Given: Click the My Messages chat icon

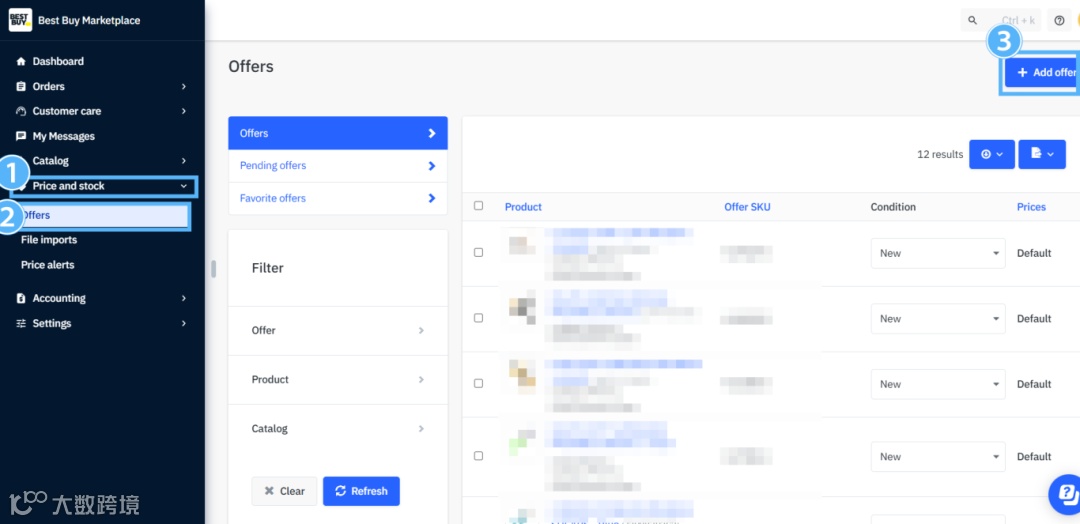Looking at the screenshot, I should pos(21,136).
